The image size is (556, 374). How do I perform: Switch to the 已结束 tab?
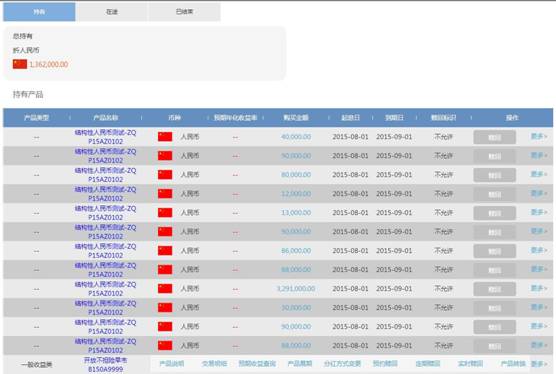[184, 12]
